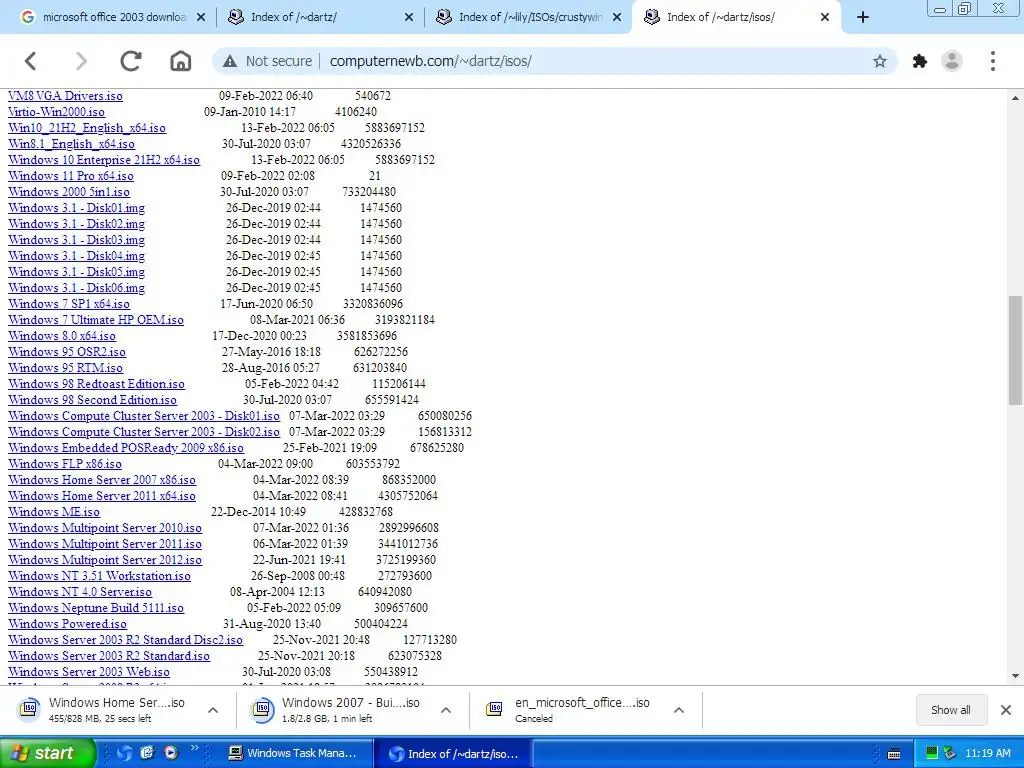Close the crustywin ISOs tab

(x=616, y=18)
